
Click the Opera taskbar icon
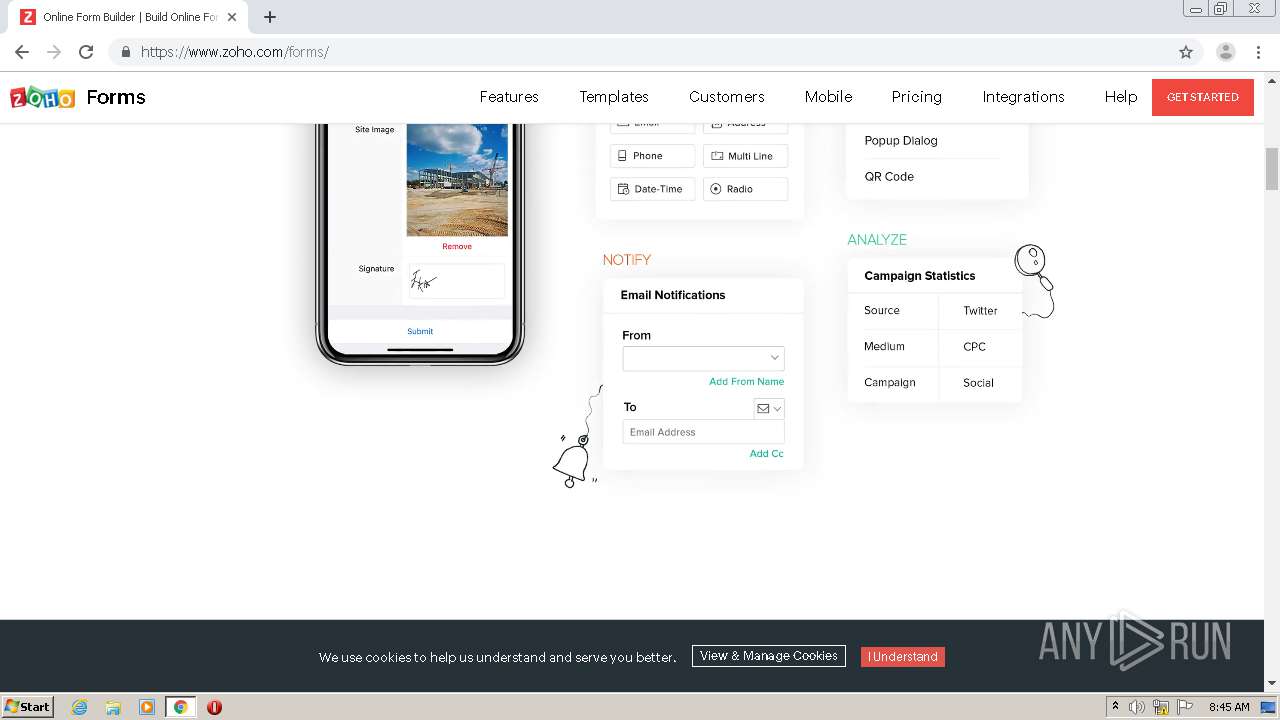pyautogui.click(x=214, y=707)
